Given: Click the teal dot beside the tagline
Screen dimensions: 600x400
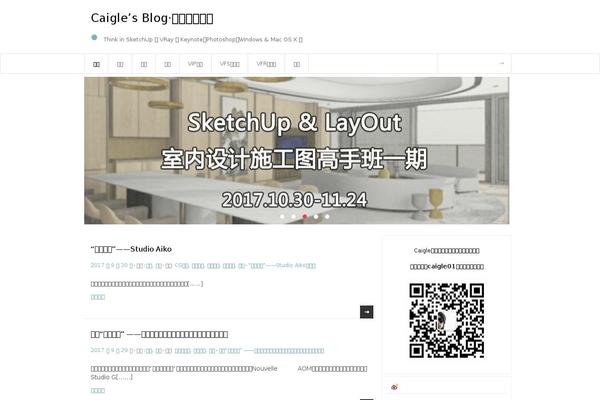Looking at the screenshot, I should (94, 37).
